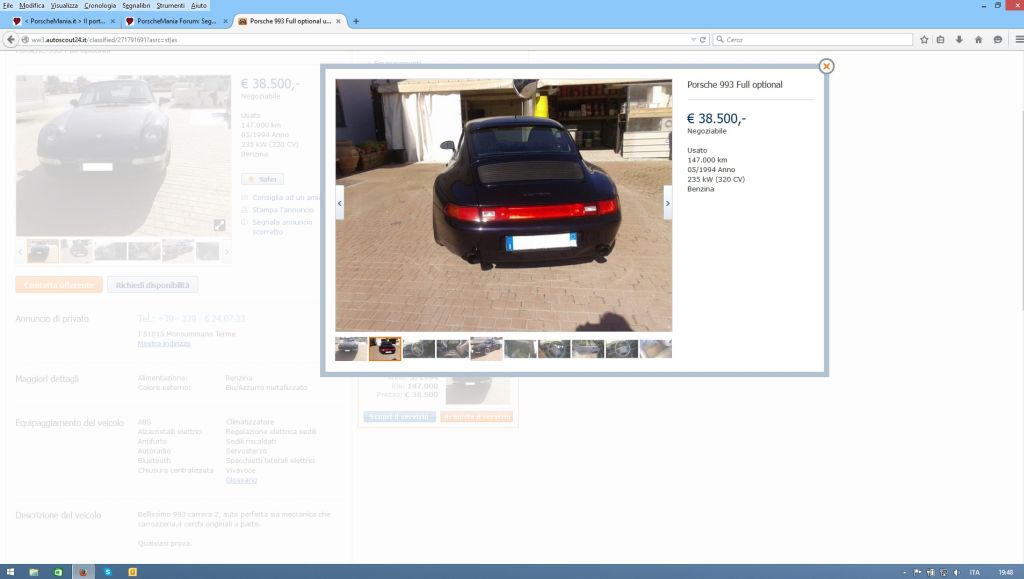Click '235 kW (320 CV)' in the popup
The height and width of the screenshot is (579, 1024).
coord(716,180)
